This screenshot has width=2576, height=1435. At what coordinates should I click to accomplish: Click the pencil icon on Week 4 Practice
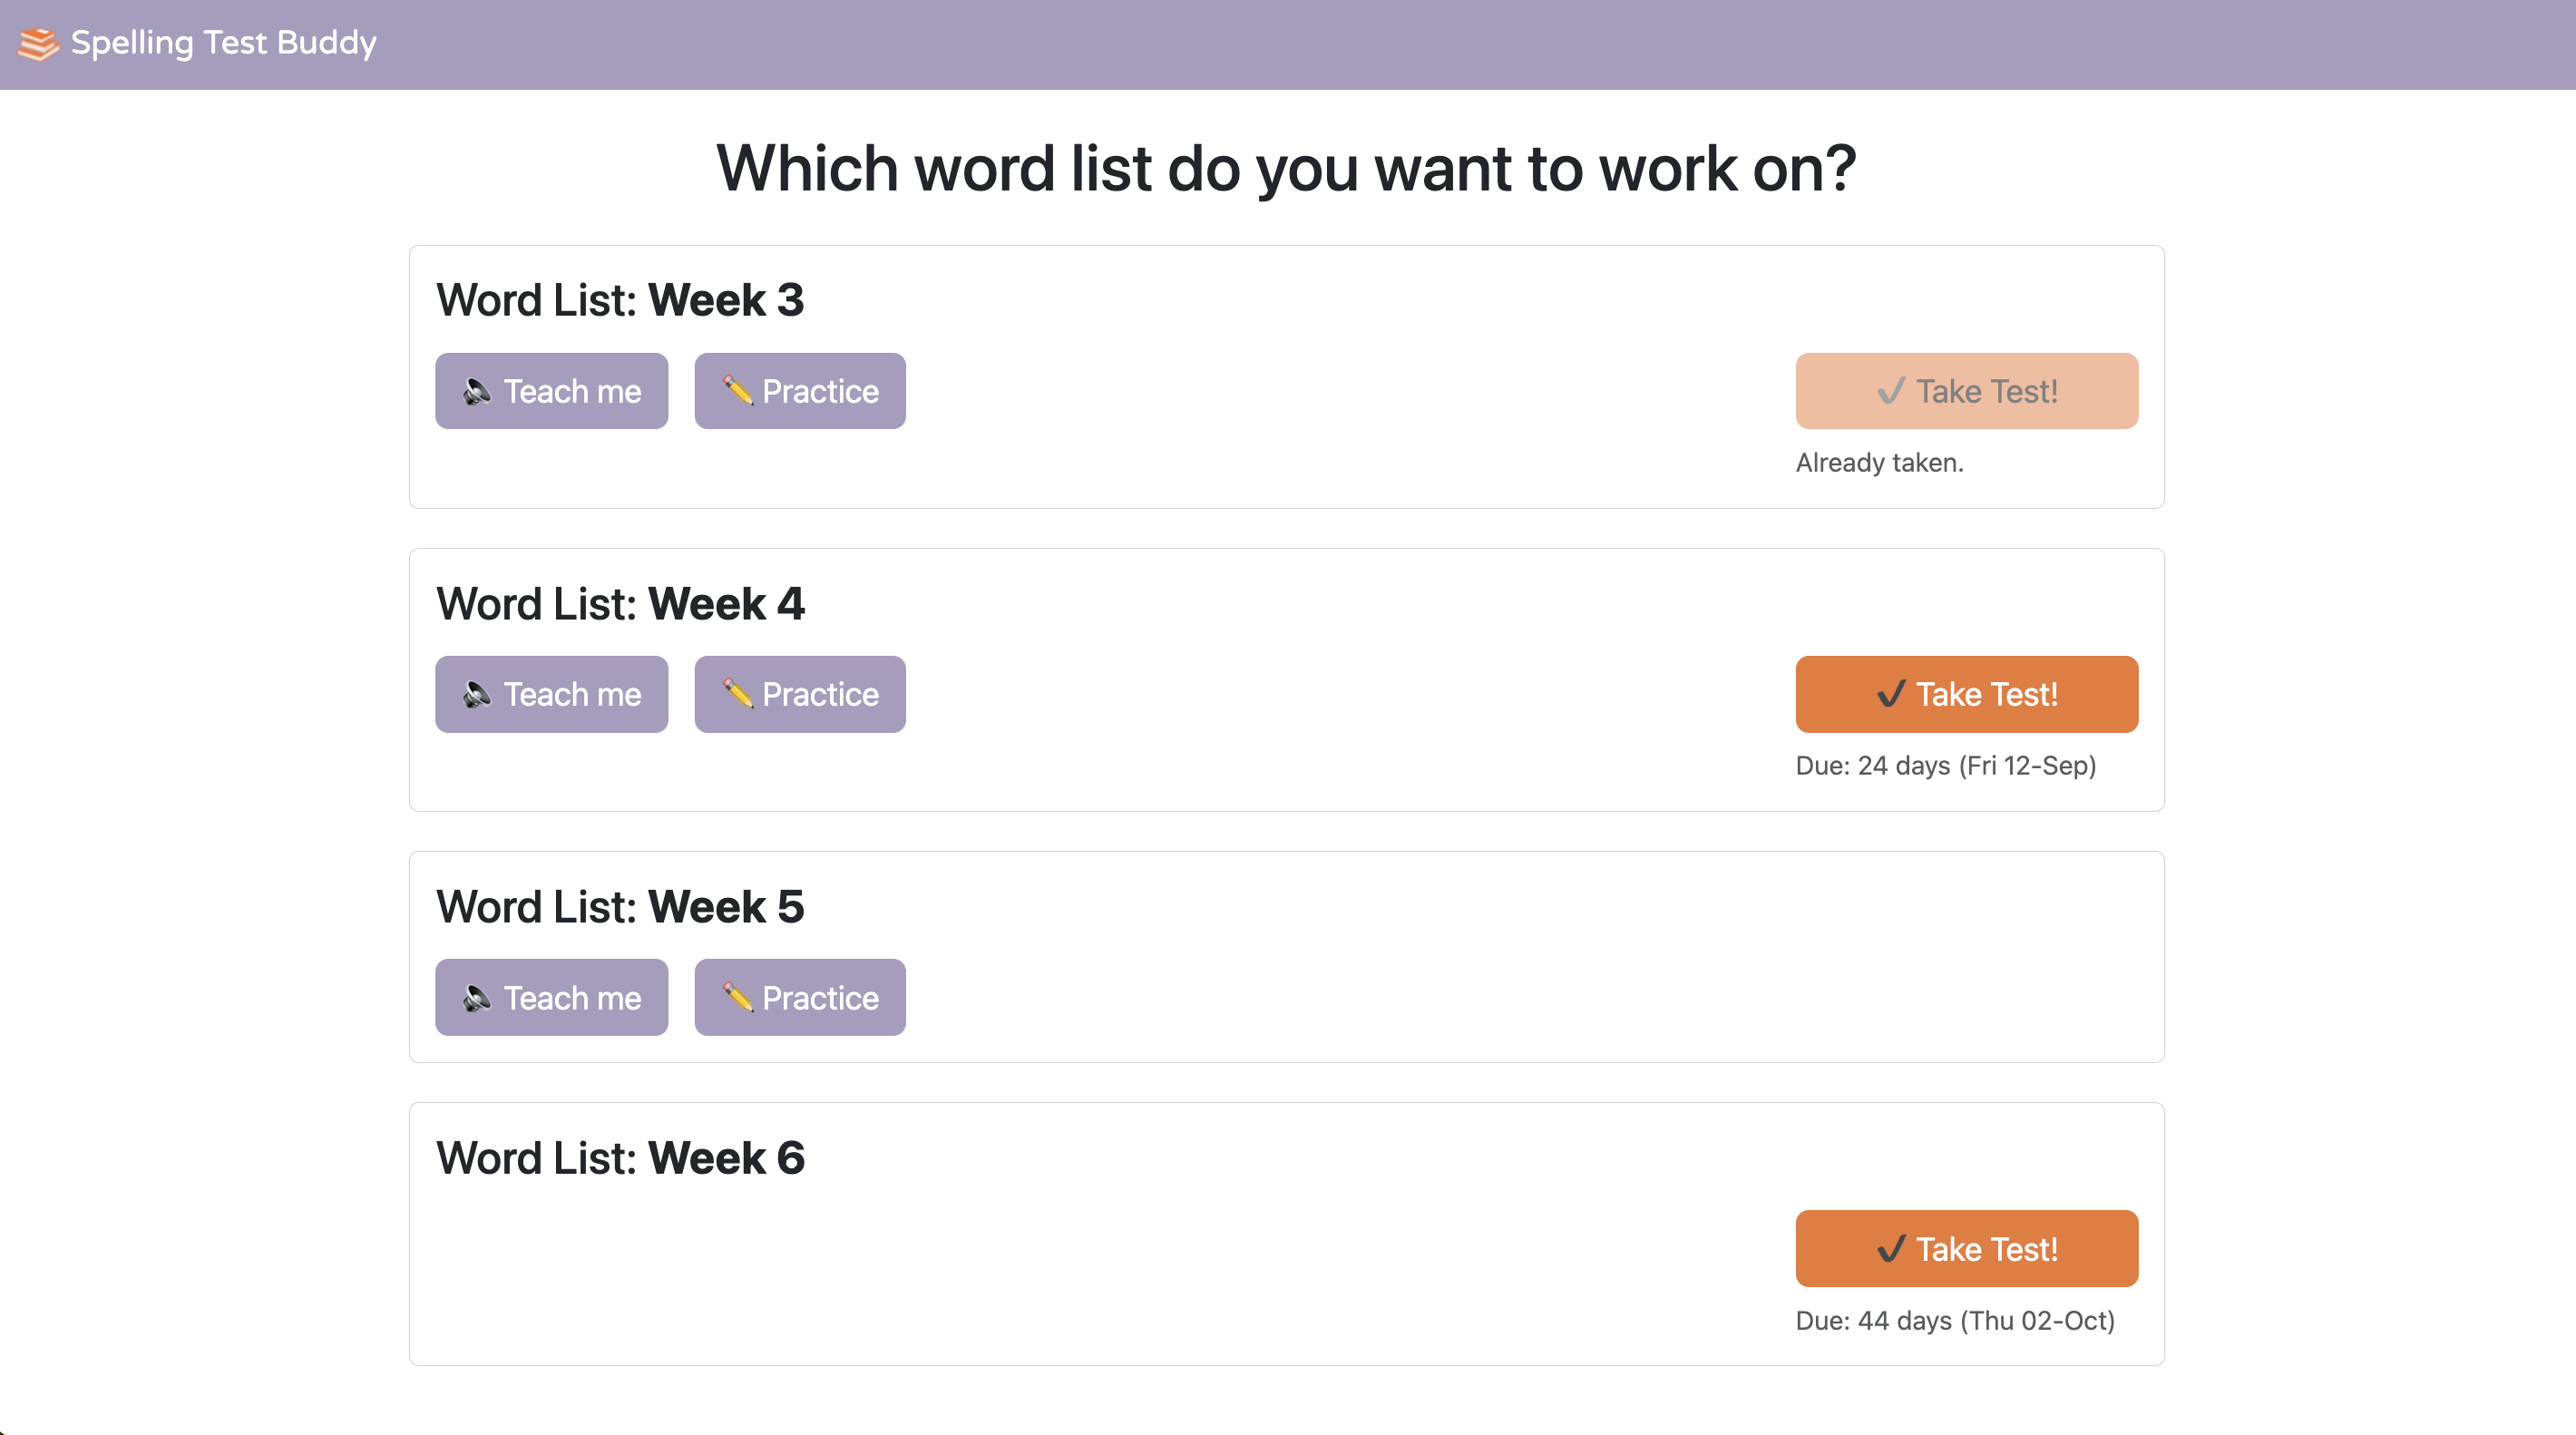(x=738, y=694)
